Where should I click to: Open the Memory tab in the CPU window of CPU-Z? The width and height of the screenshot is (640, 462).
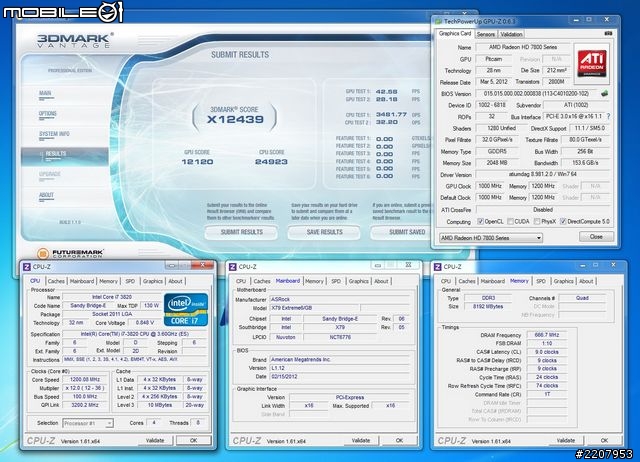(108, 281)
